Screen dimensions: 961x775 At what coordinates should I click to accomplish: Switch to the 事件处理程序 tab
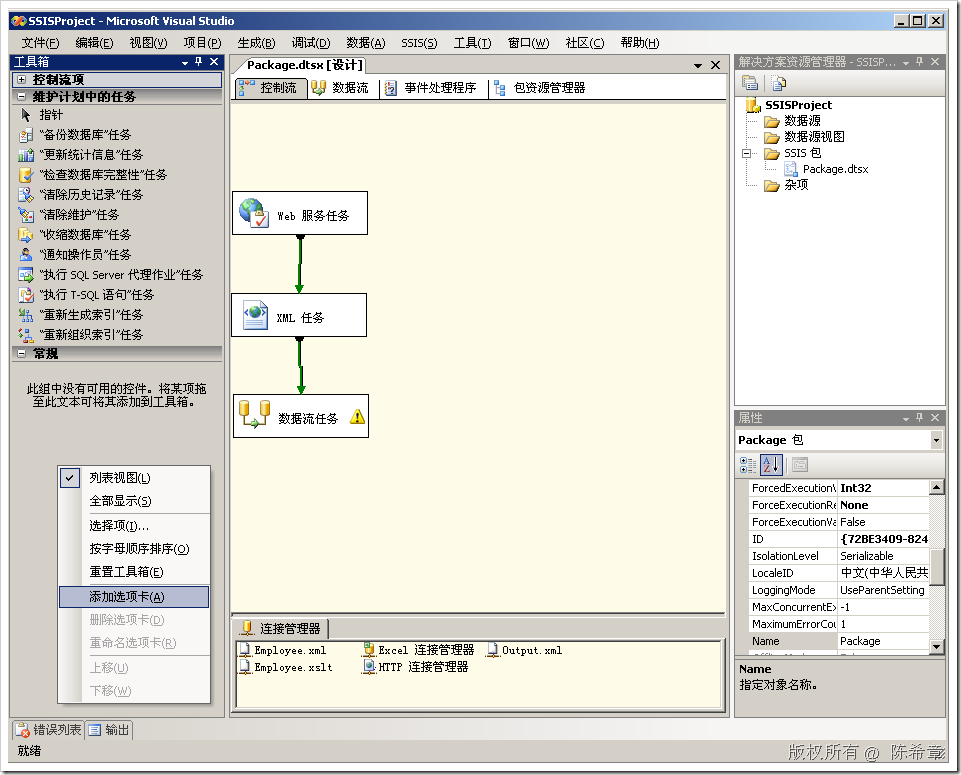(430, 88)
